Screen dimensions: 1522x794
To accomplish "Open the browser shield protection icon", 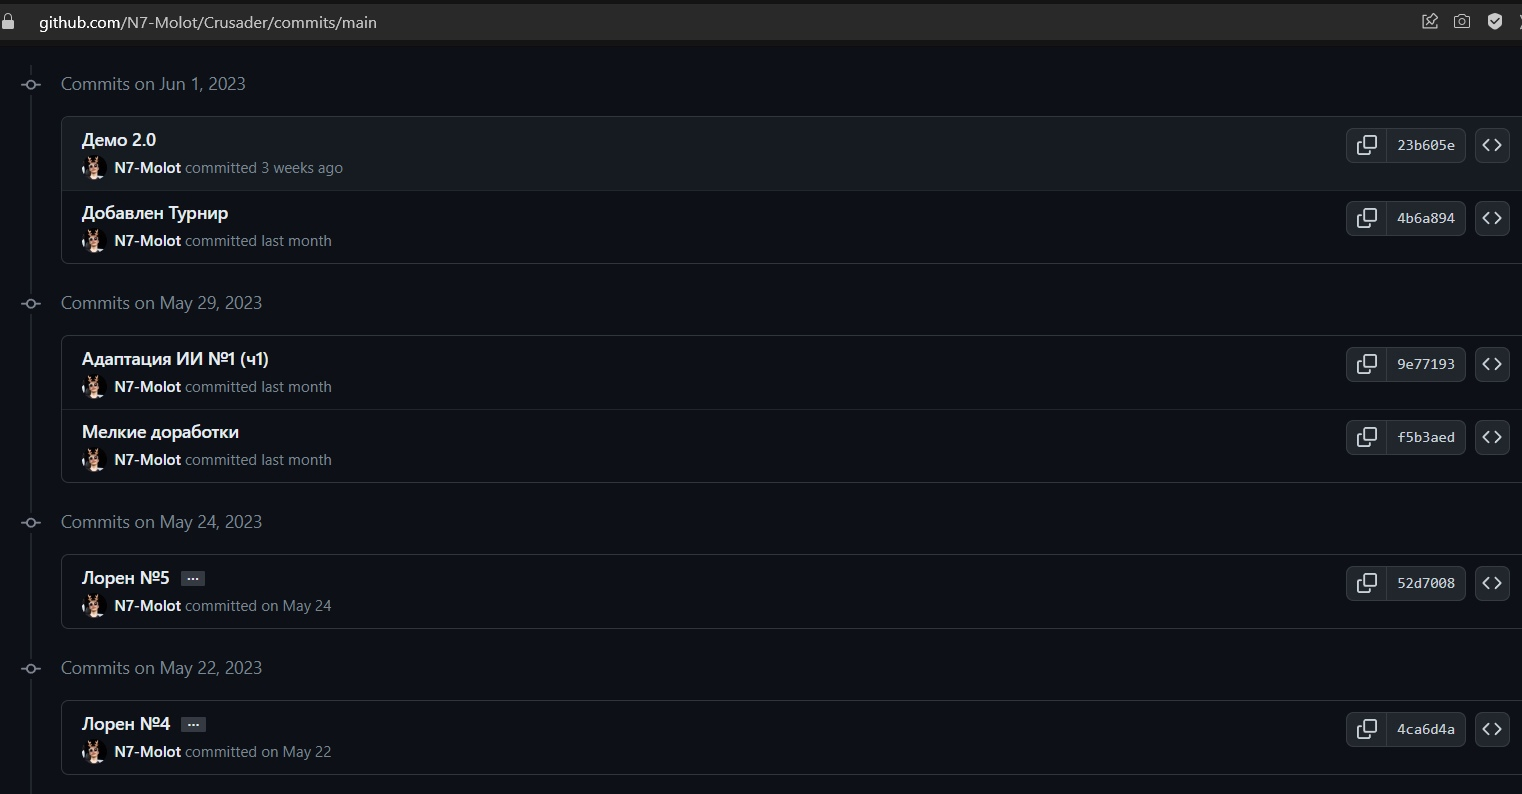I will pos(1495,21).
